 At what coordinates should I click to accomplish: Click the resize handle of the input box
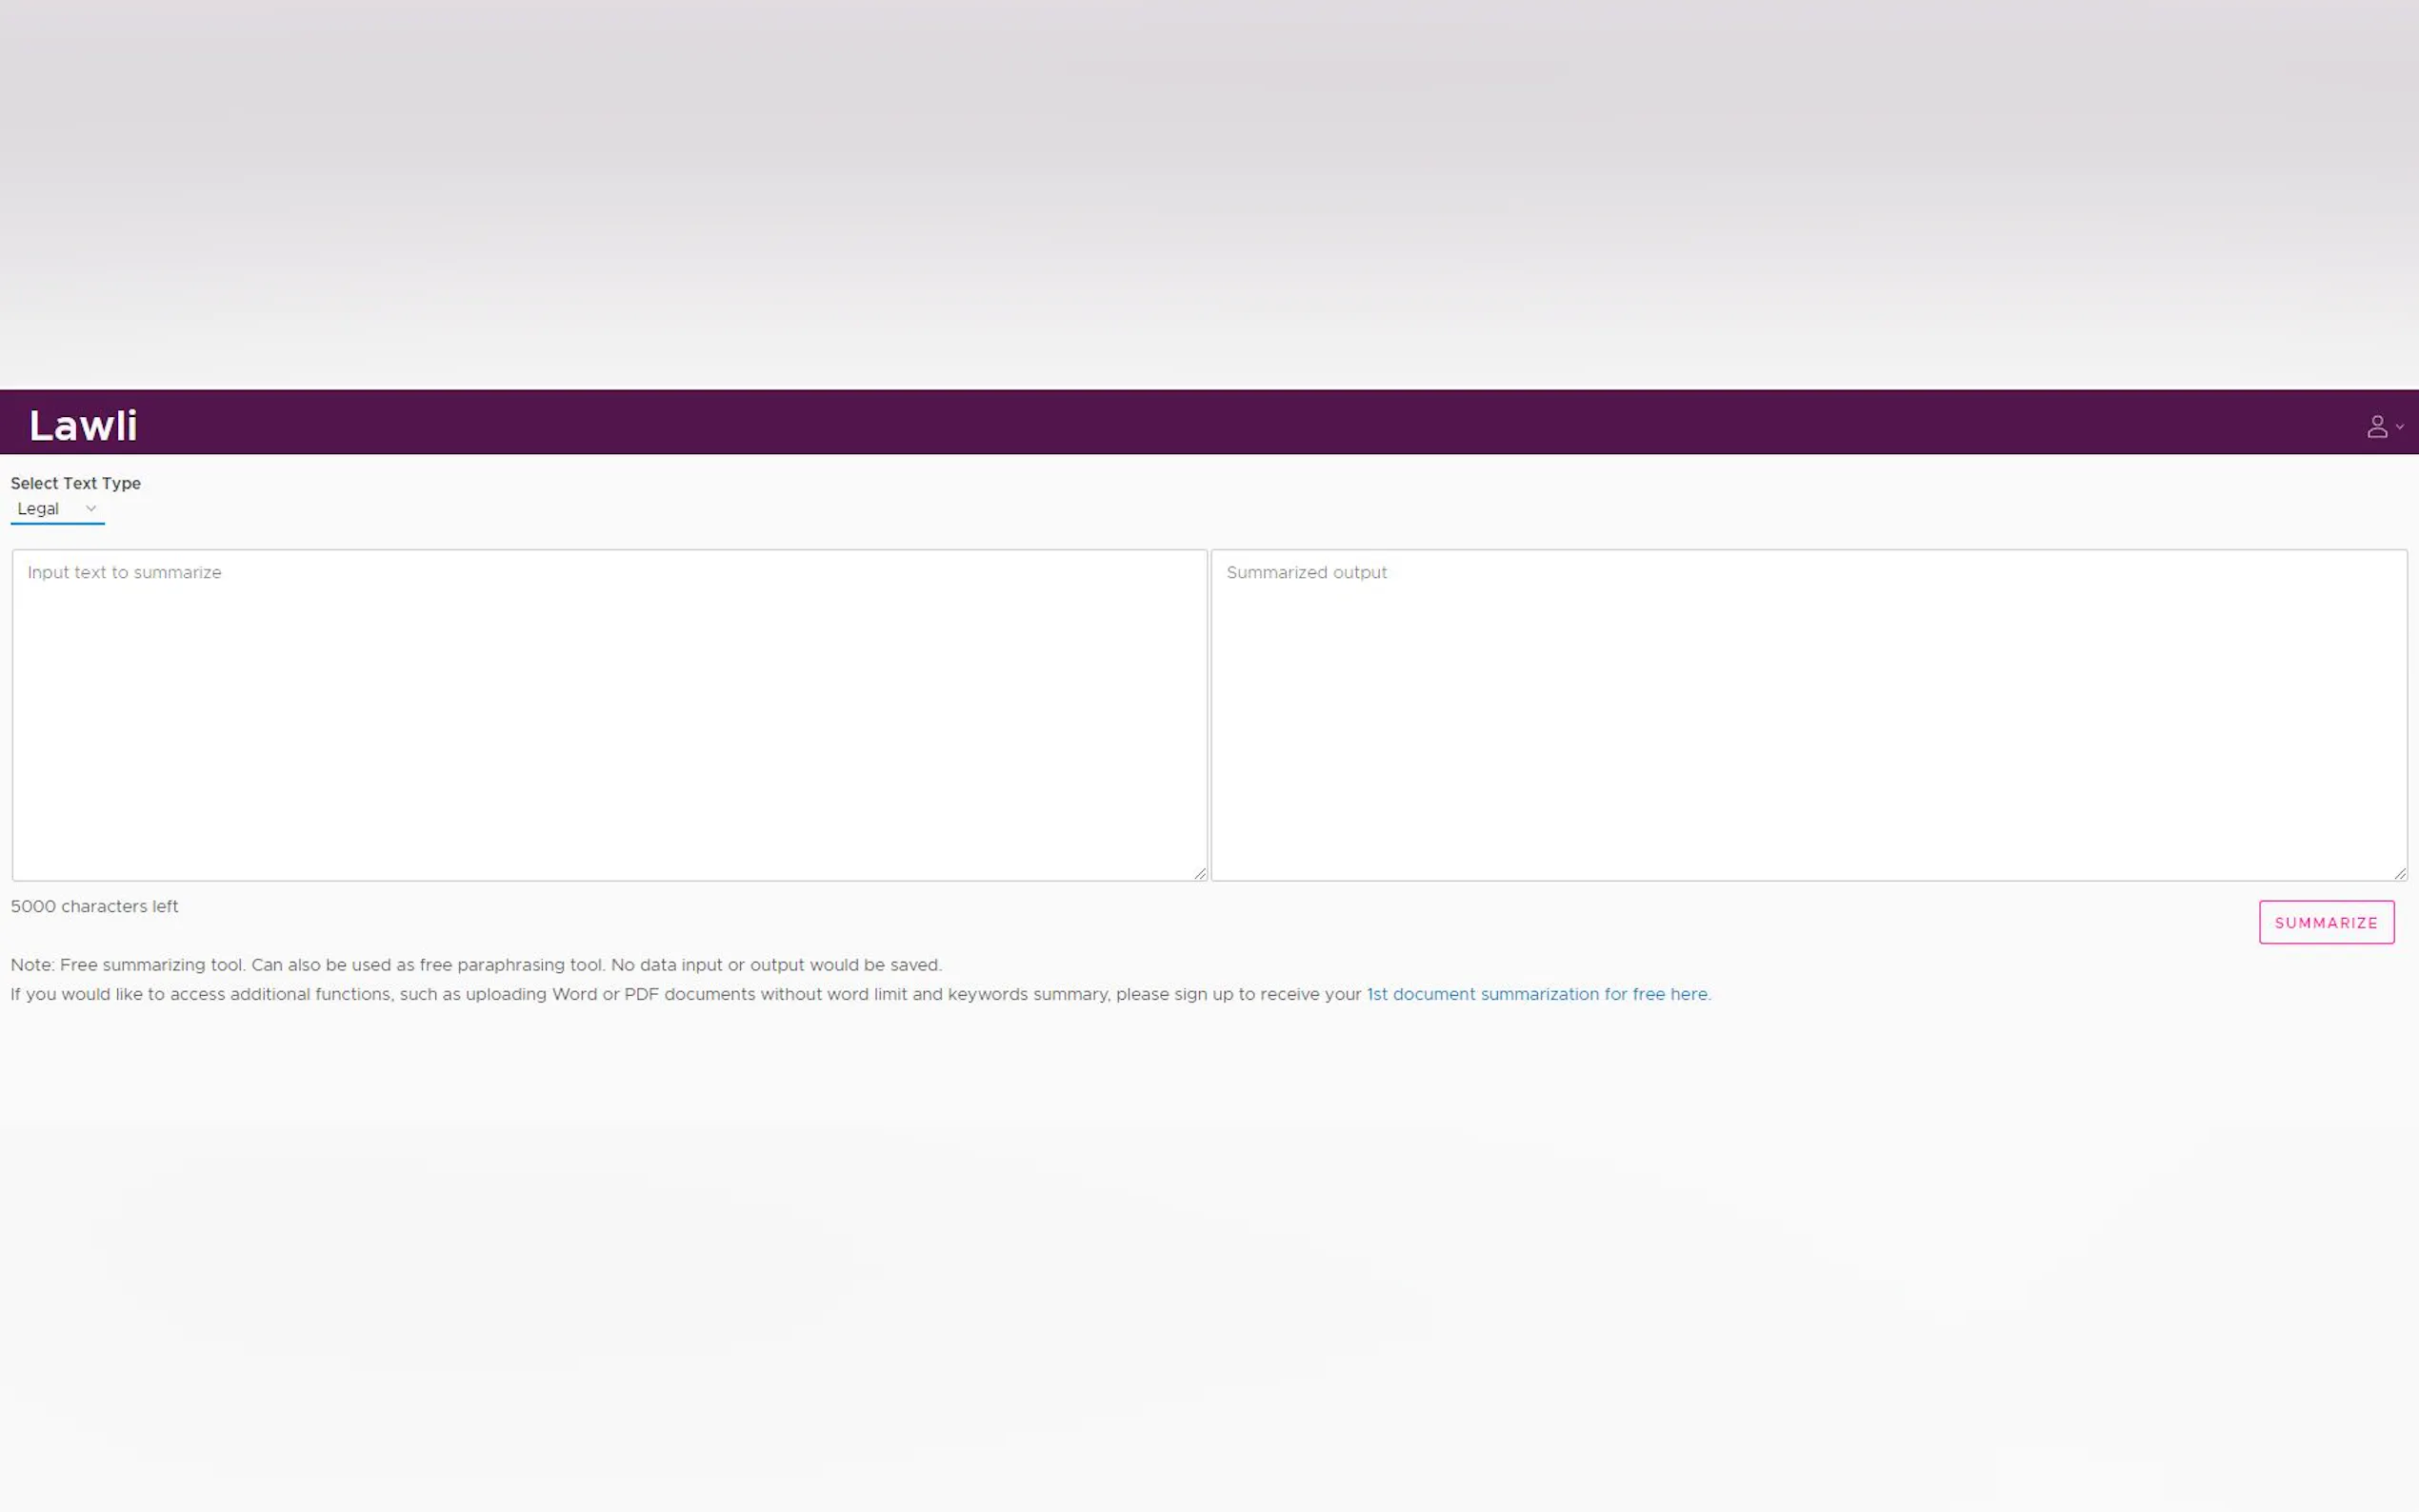point(1200,874)
